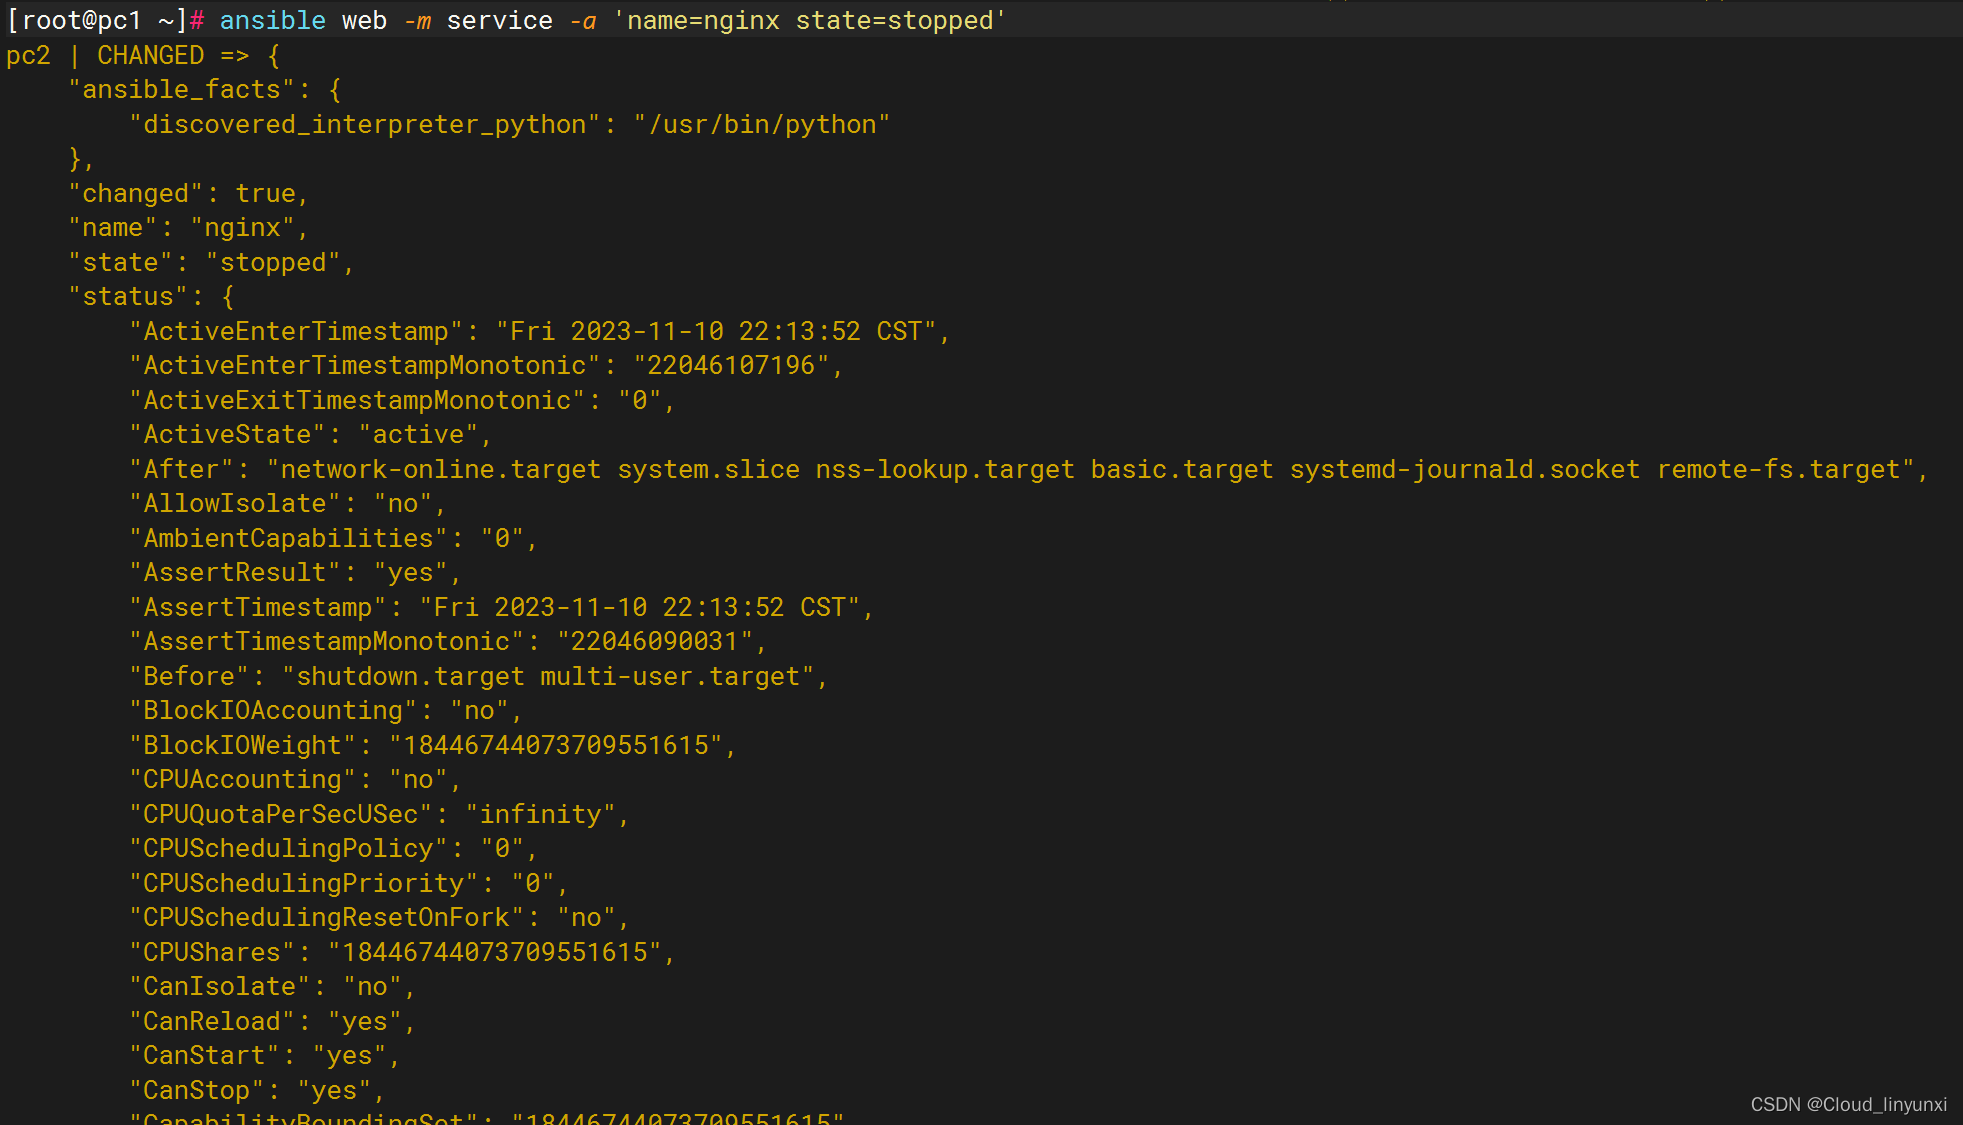Image resolution: width=1963 pixels, height=1125 pixels.
Task: Click the BlockIOWeight numeric value
Action: click(x=556, y=745)
